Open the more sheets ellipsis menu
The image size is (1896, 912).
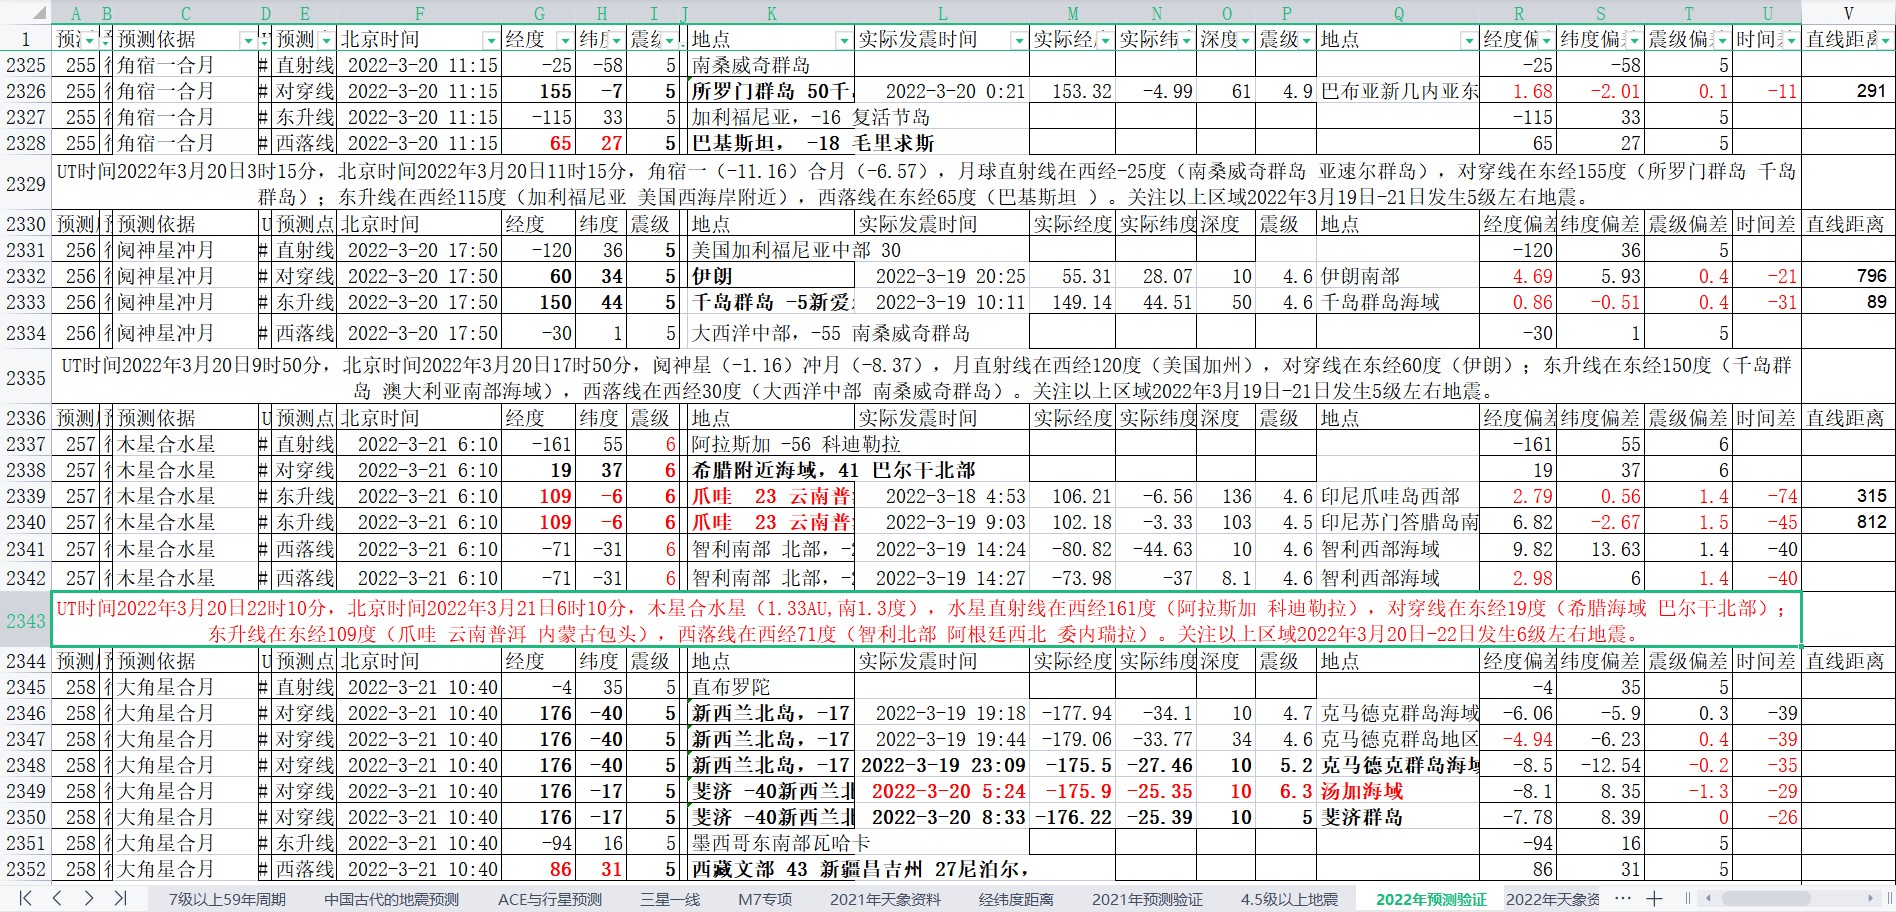pos(1623,898)
